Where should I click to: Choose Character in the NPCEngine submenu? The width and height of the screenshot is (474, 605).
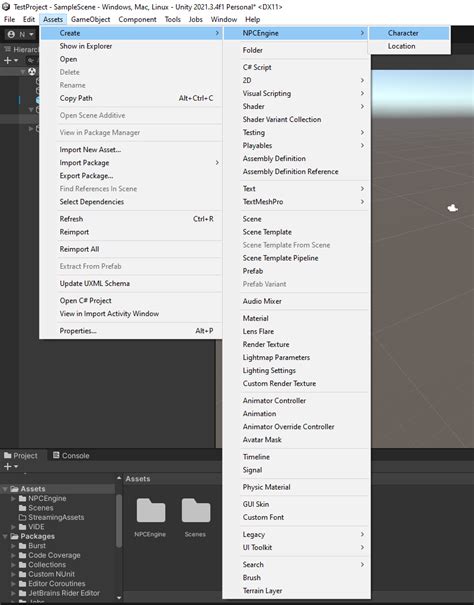(x=409, y=33)
